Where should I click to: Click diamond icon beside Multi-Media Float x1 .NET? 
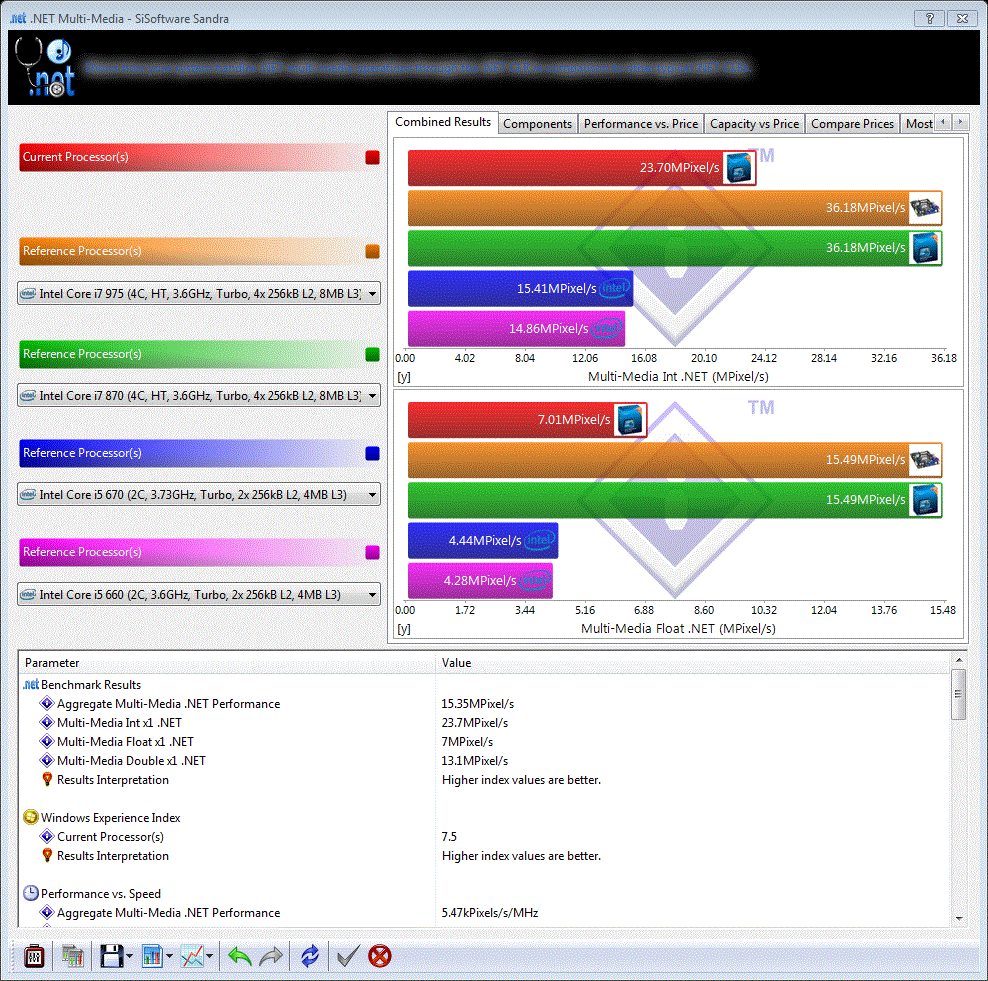tap(47, 741)
